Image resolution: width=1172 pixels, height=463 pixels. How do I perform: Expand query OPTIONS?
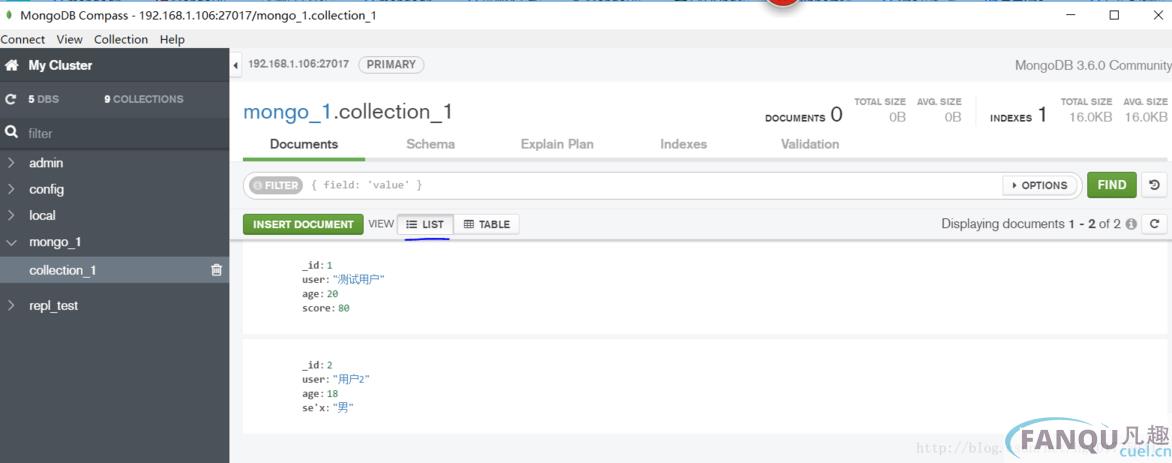coord(1040,185)
